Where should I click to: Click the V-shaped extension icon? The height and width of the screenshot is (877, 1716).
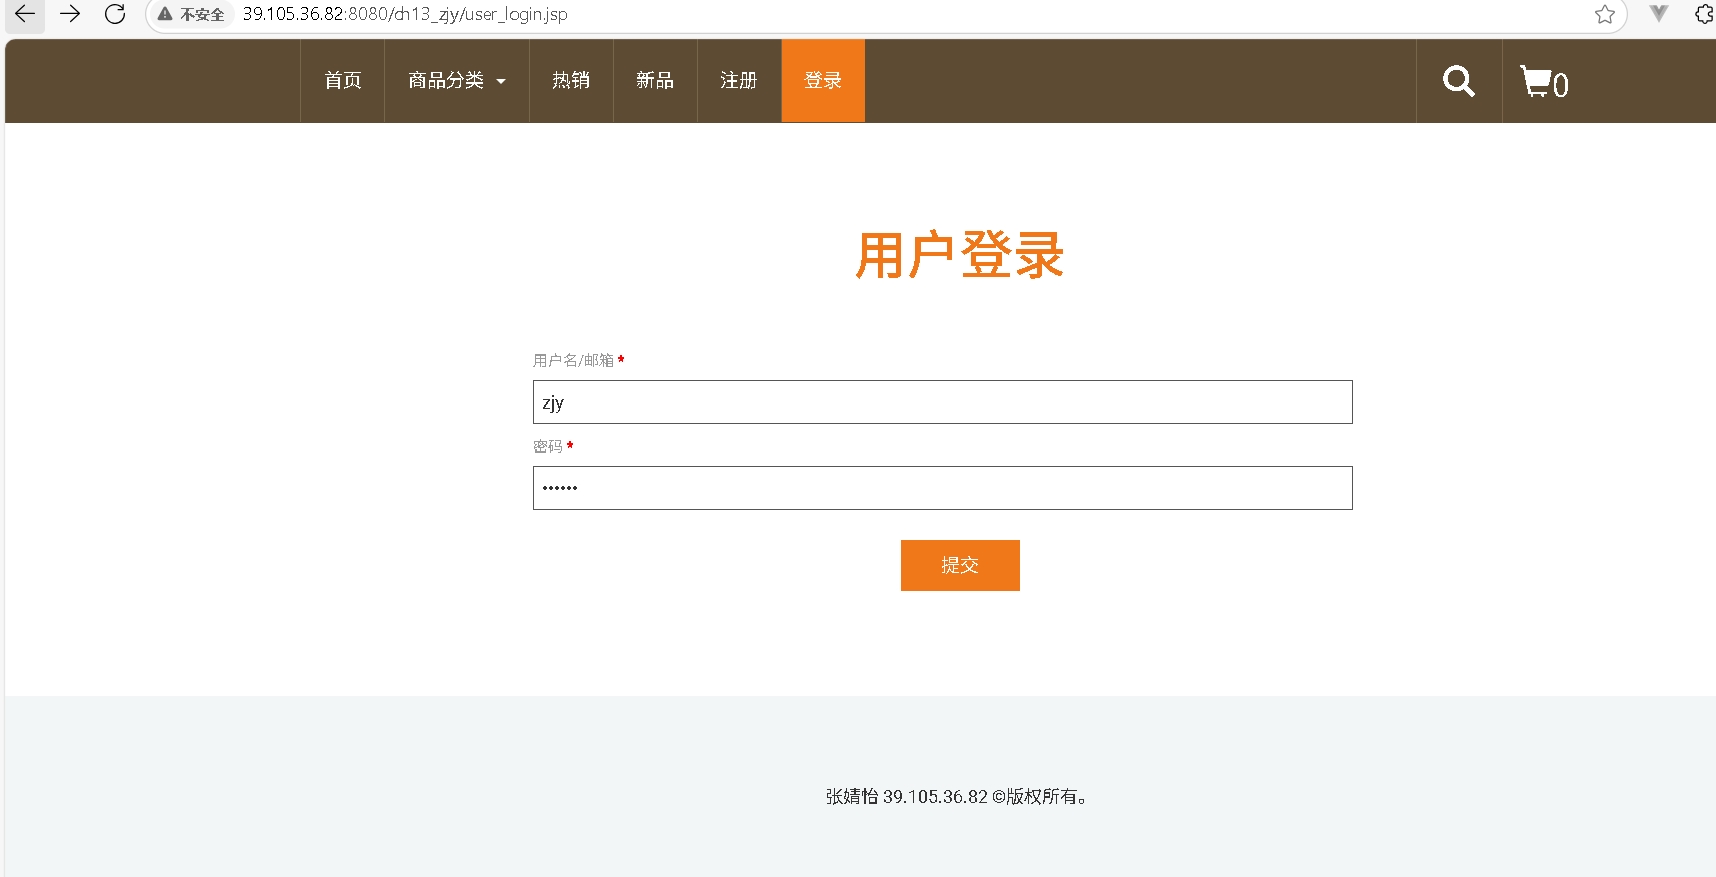[1658, 14]
